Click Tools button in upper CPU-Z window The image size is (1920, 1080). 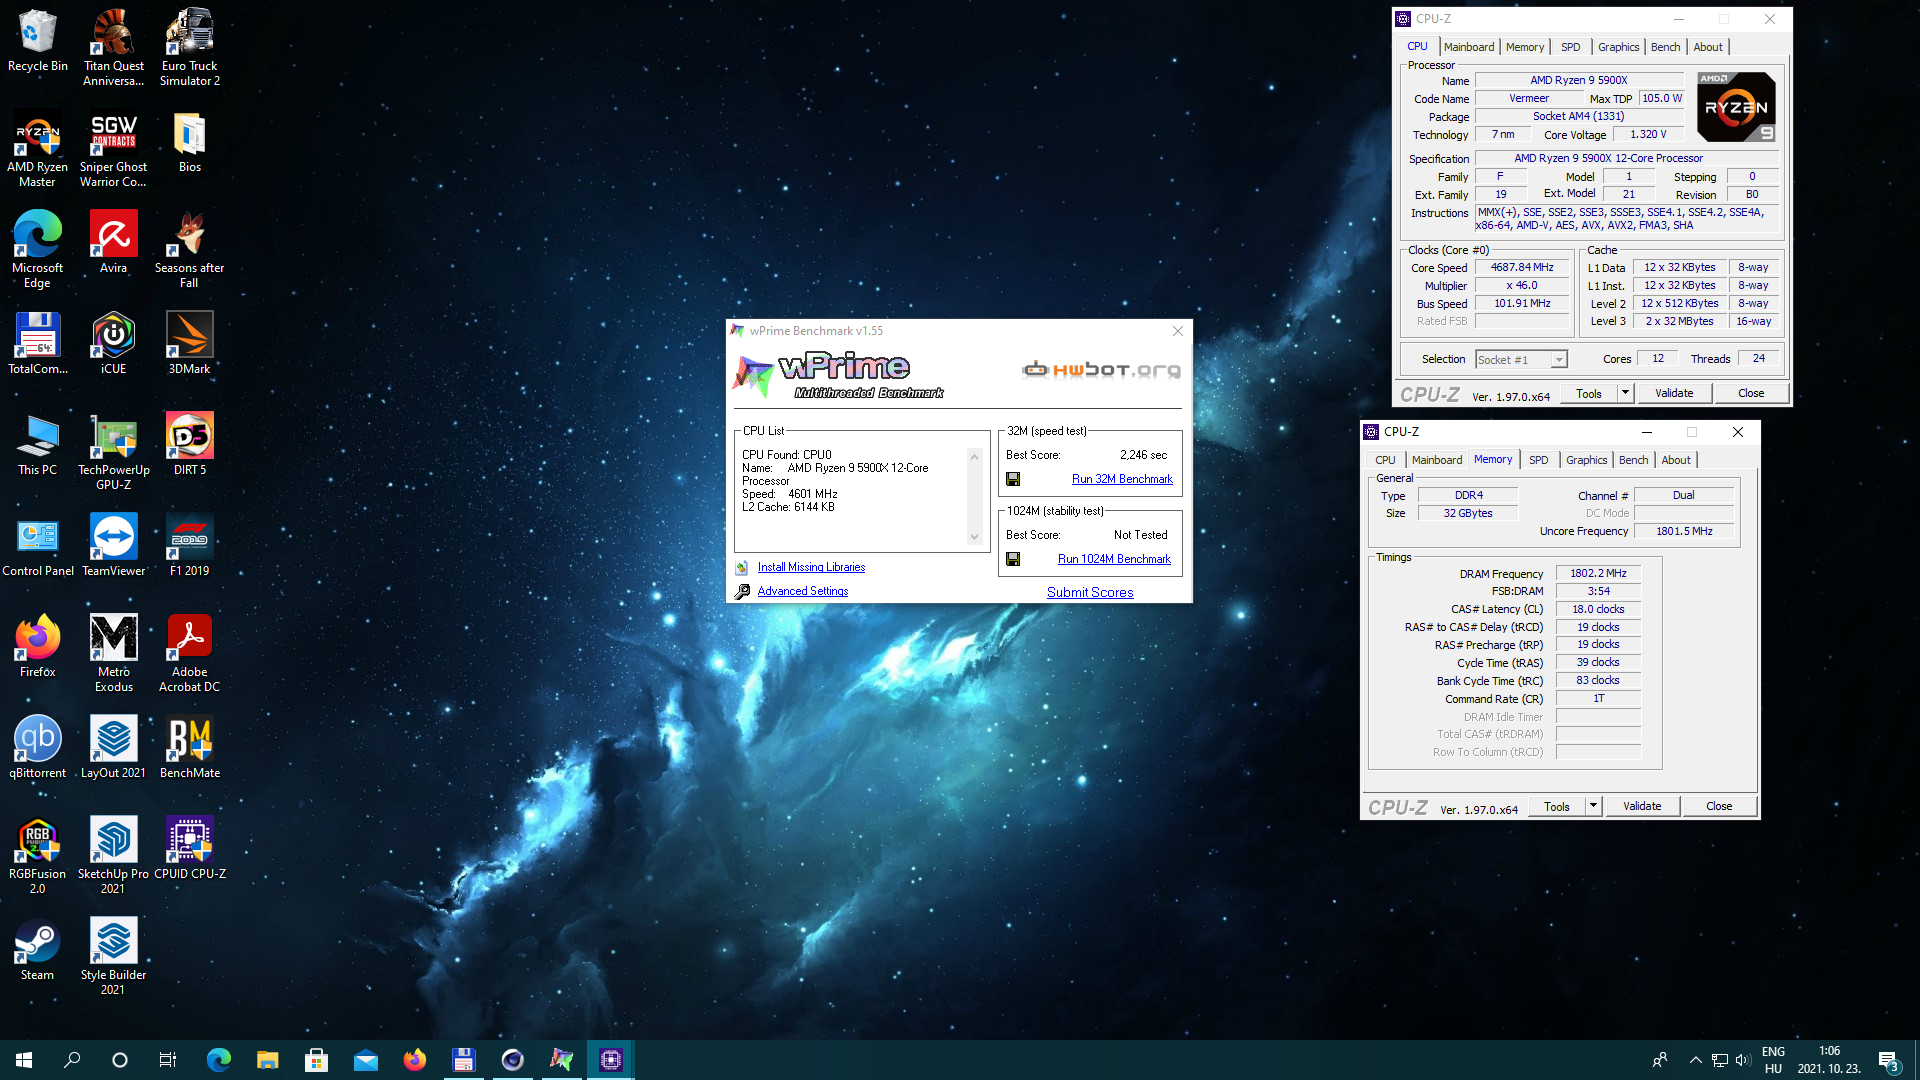(1588, 393)
